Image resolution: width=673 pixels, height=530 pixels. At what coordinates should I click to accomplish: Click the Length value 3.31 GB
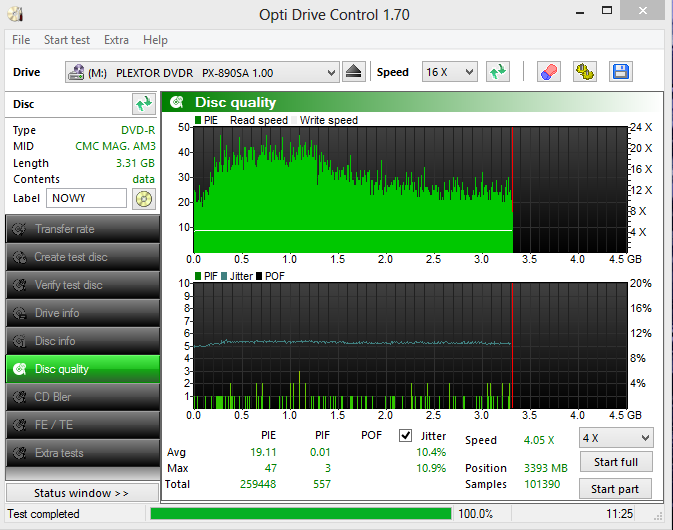pyautogui.click(x=135, y=163)
